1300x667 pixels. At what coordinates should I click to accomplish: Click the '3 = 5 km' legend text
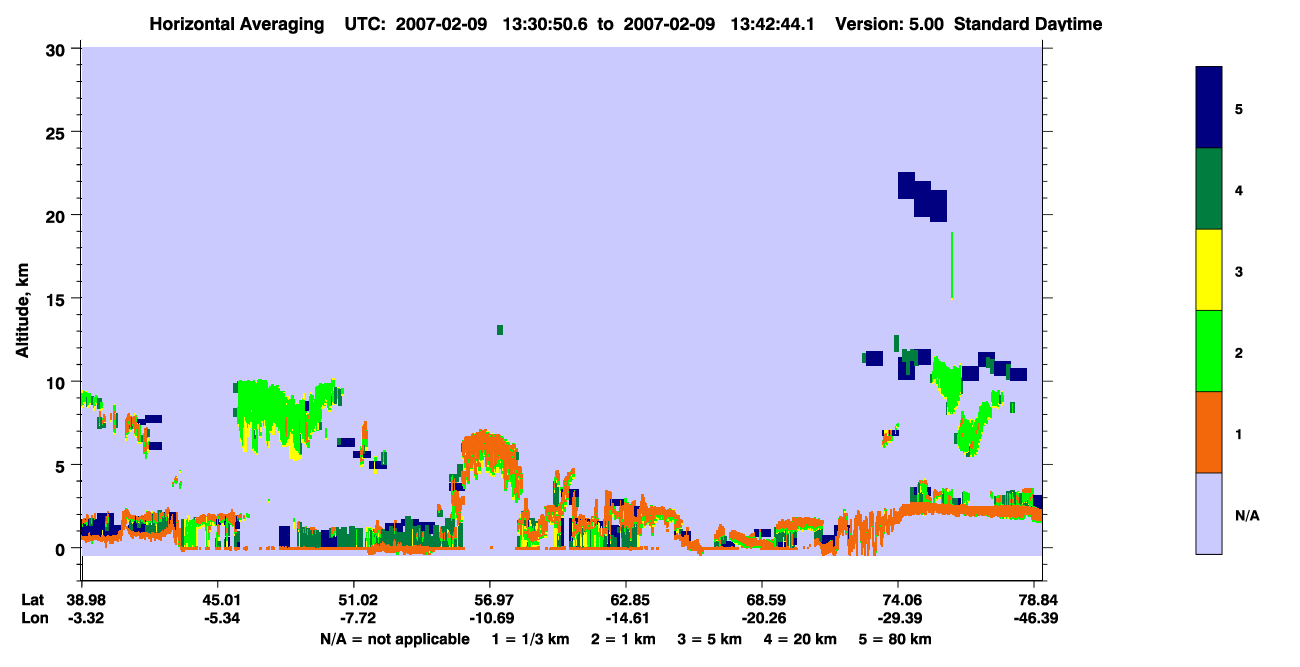(x=710, y=639)
